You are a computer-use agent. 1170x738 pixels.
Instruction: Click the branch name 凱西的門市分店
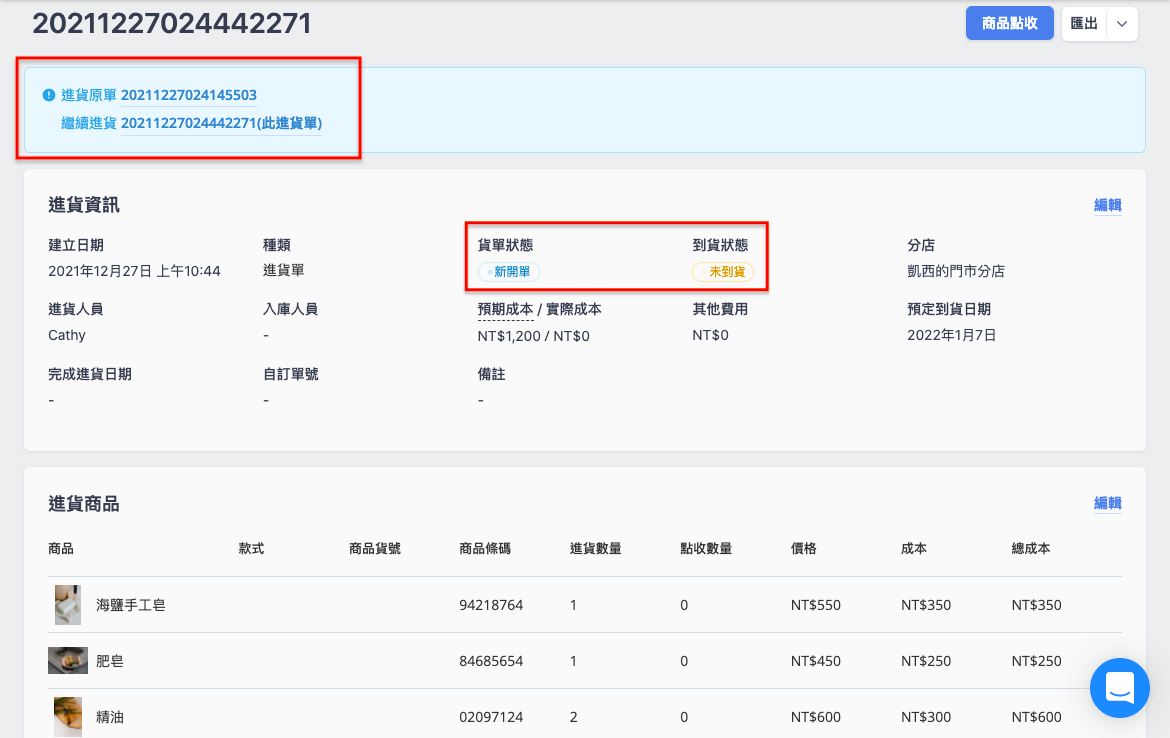[x=956, y=271]
